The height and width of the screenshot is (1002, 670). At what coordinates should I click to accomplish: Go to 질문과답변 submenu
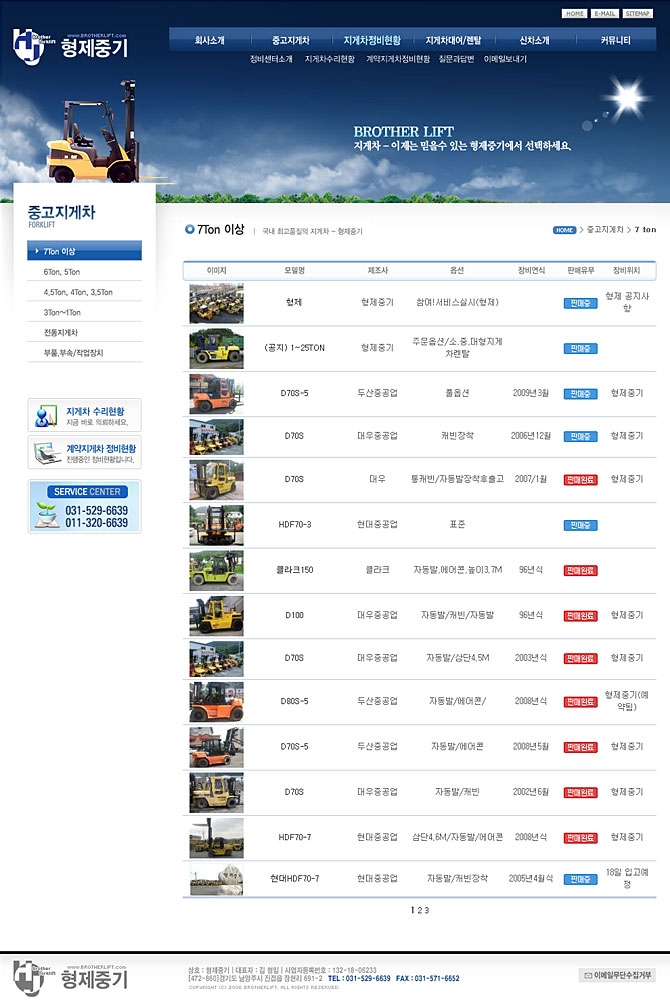tap(456, 59)
